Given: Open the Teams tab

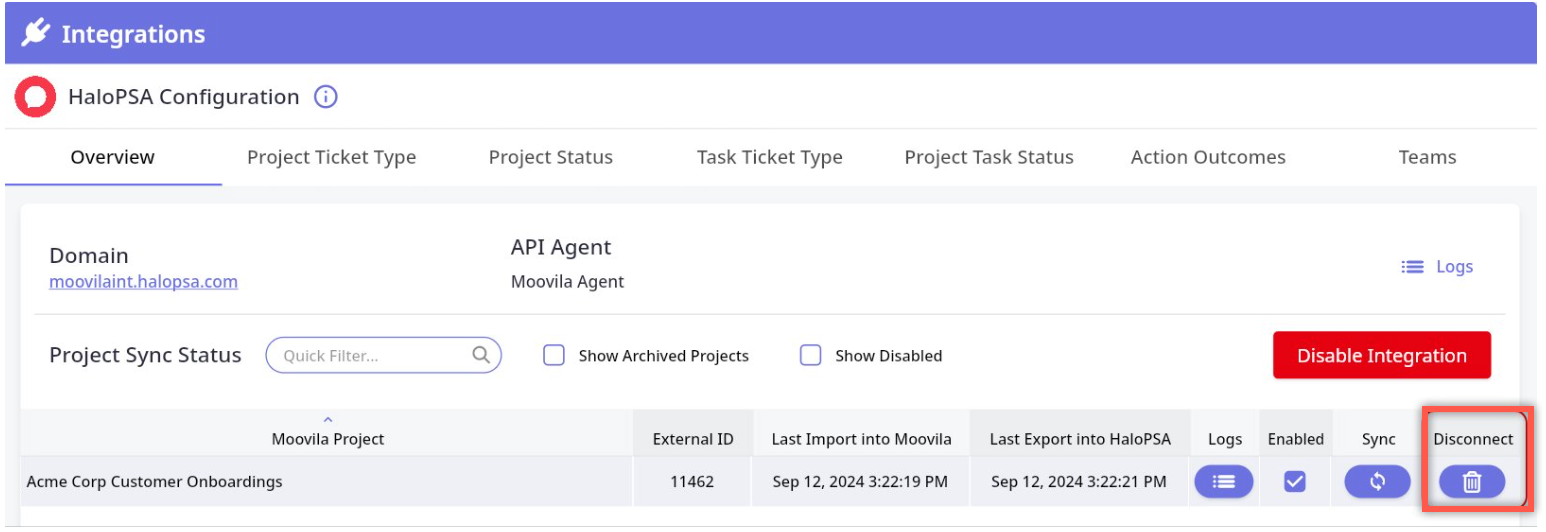Looking at the screenshot, I should pos(1427,157).
